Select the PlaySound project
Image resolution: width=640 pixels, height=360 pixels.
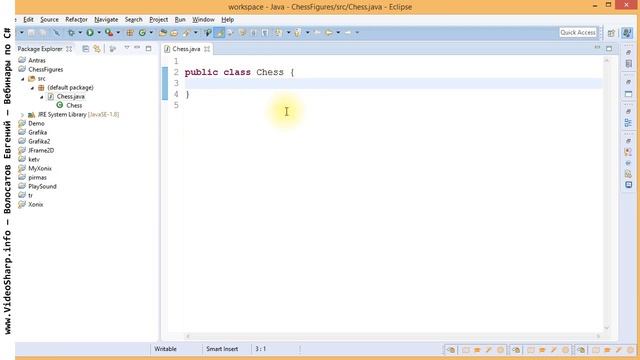click(42, 186)
